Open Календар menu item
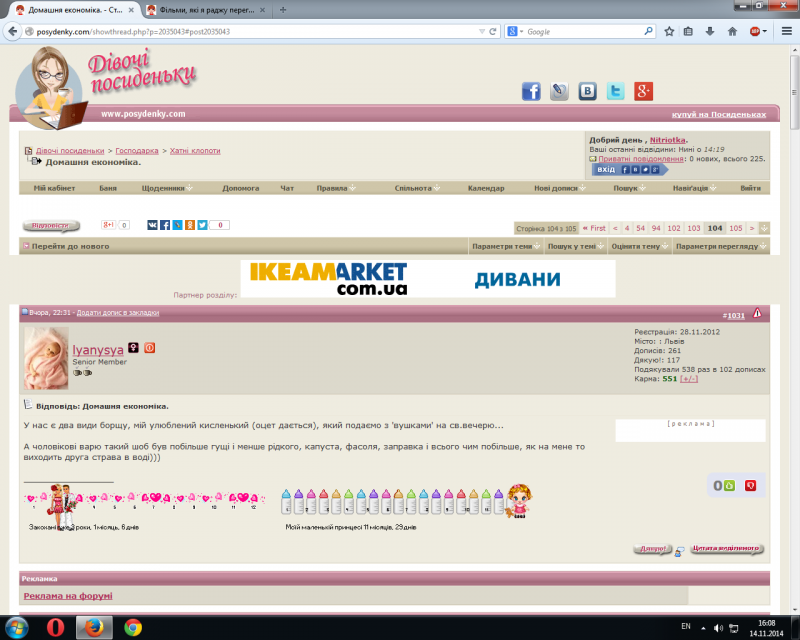The image size is (800, 640). [486, 188]
